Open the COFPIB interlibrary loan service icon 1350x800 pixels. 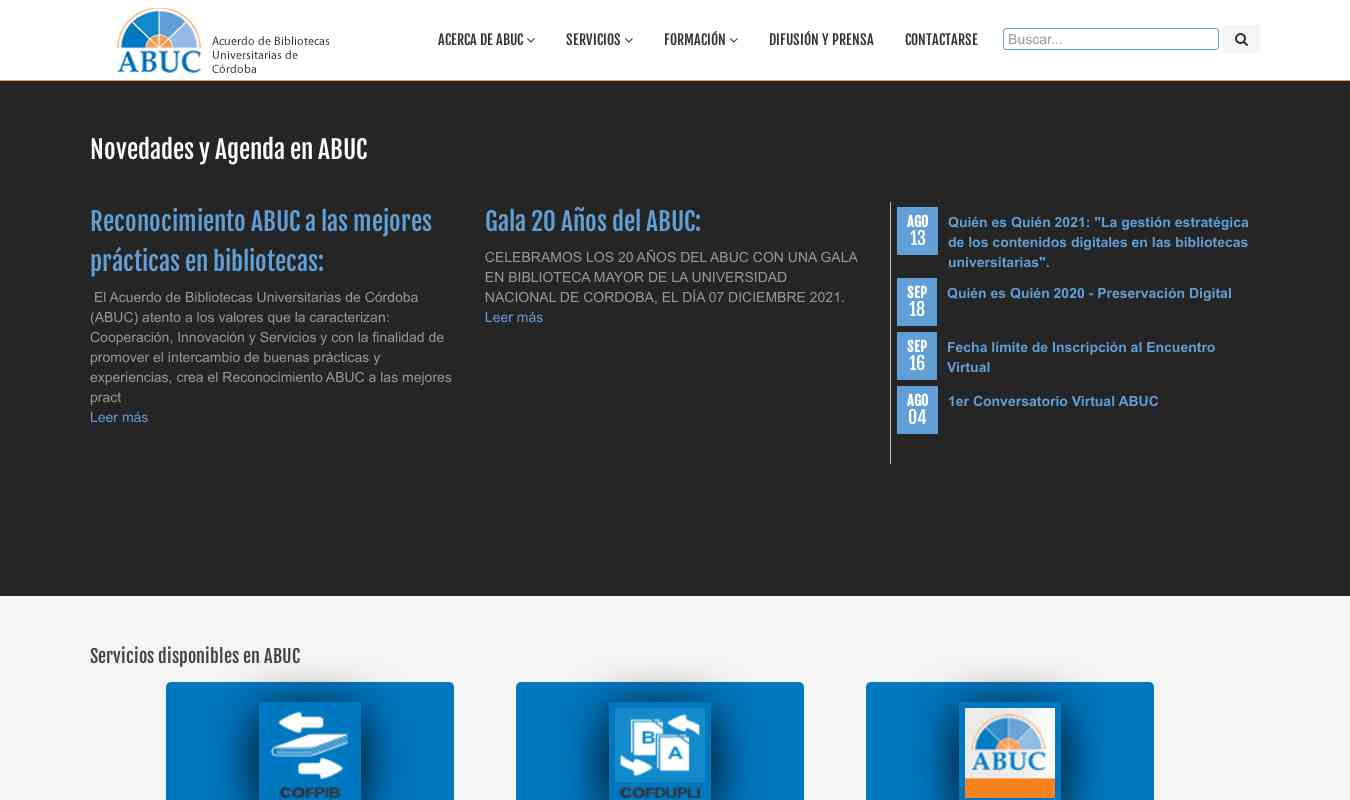[x=310, y=752]
